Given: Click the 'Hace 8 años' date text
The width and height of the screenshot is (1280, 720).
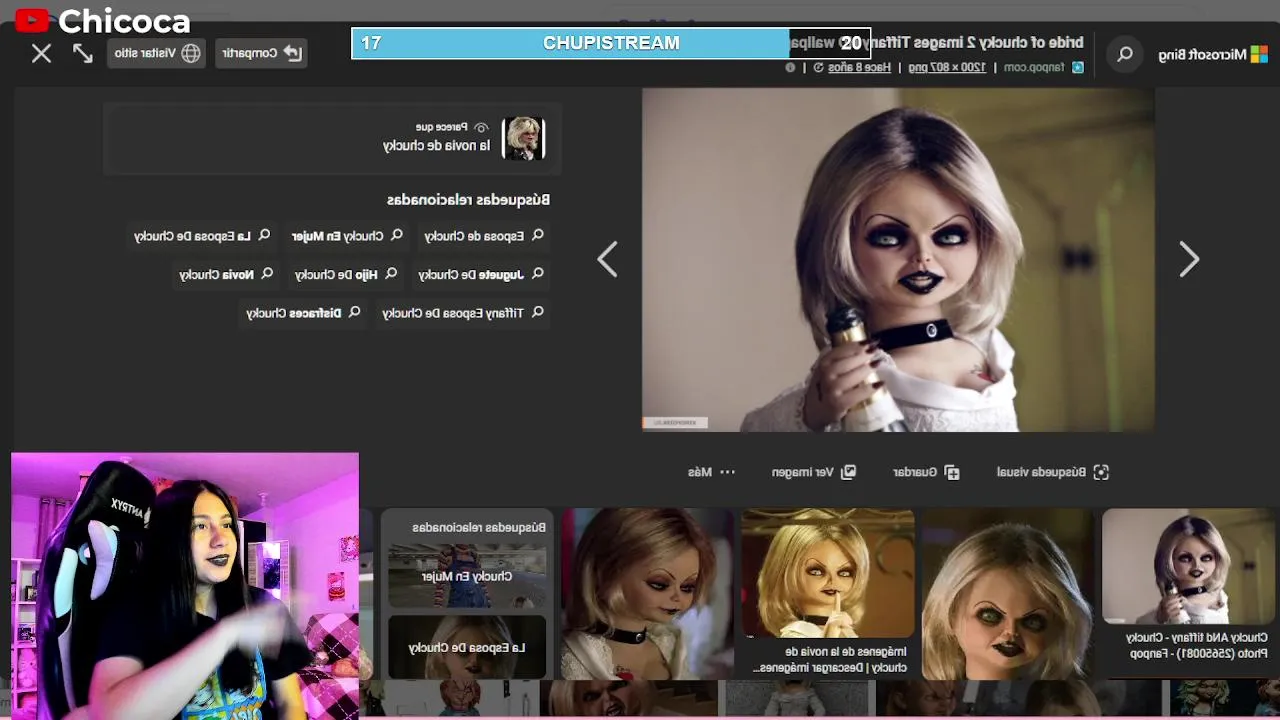Looking at the screenshot, I should tap(860, 68).
